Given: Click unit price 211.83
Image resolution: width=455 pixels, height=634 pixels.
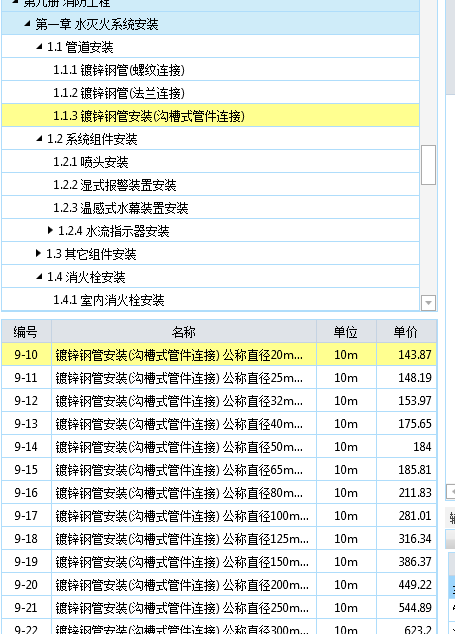Looking at the screenshot, I should (406, 493).
